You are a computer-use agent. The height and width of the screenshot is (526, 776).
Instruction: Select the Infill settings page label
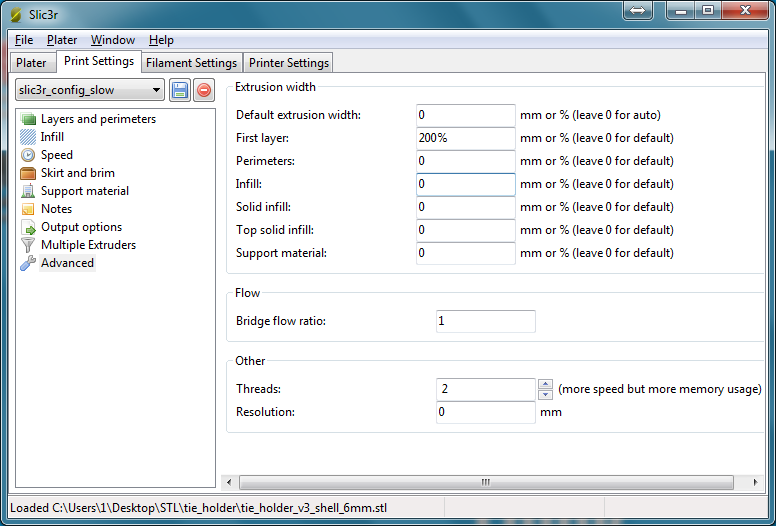[52, 137]
